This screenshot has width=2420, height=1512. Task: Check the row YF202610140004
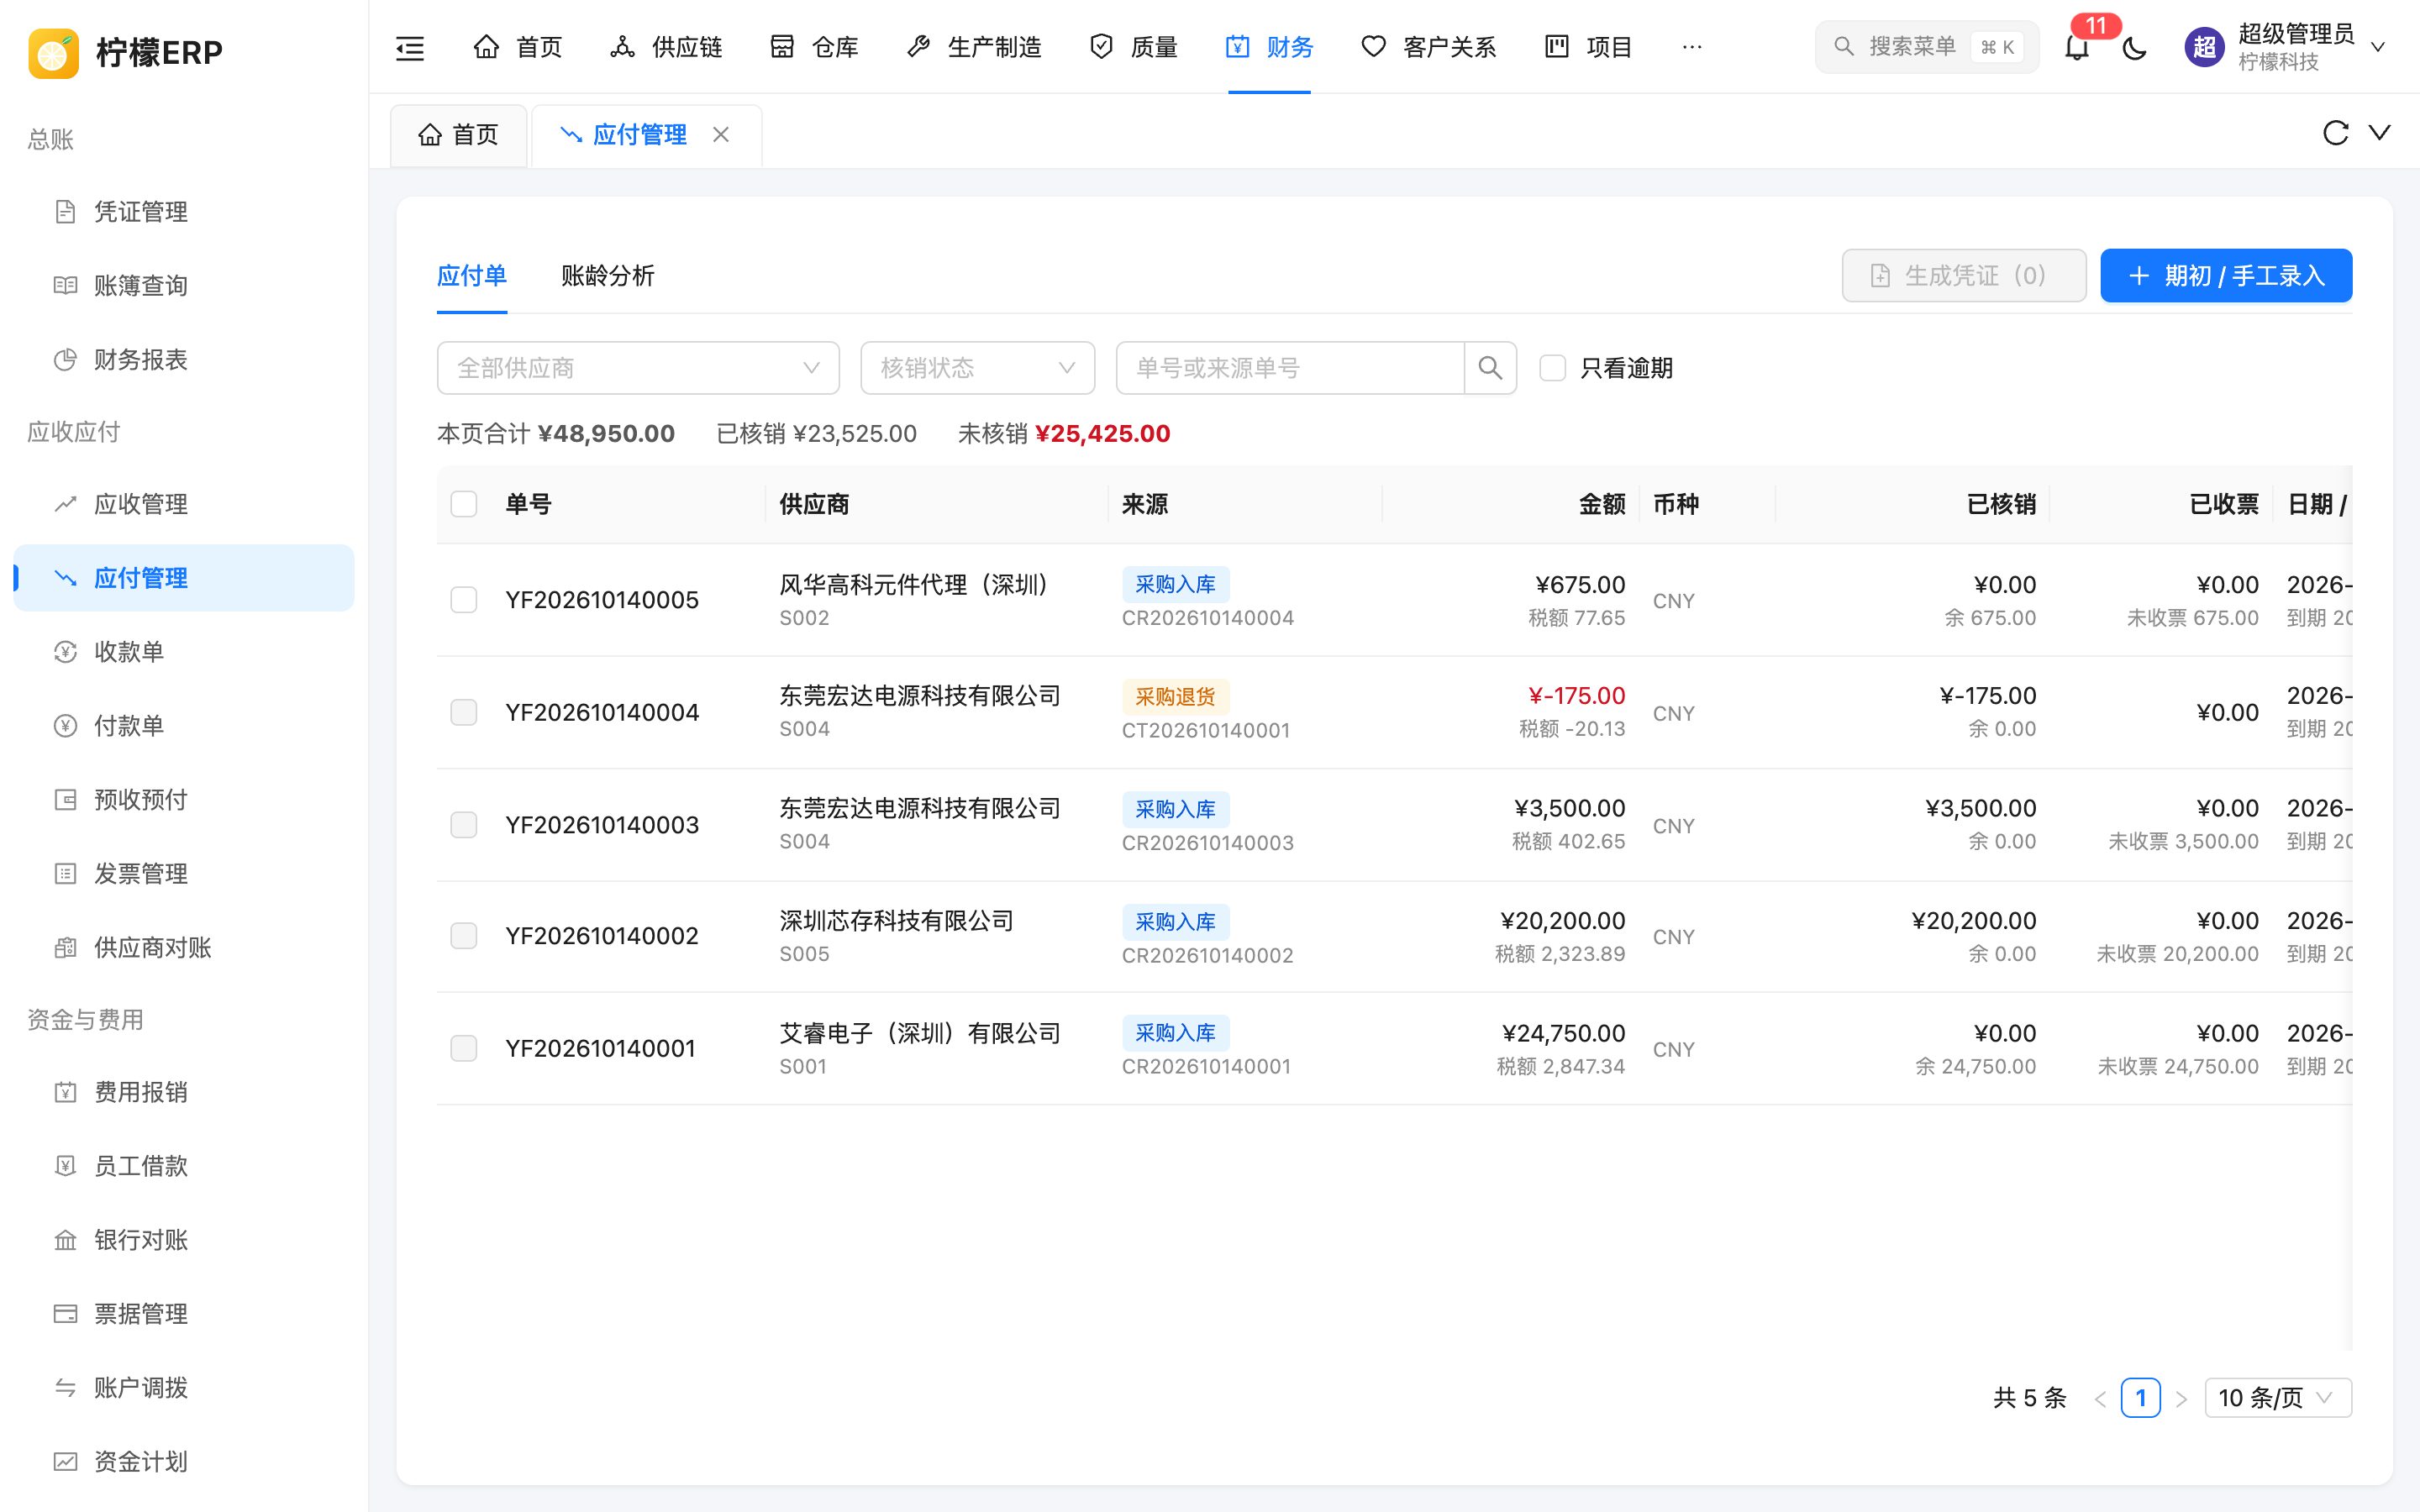(464, 712)
